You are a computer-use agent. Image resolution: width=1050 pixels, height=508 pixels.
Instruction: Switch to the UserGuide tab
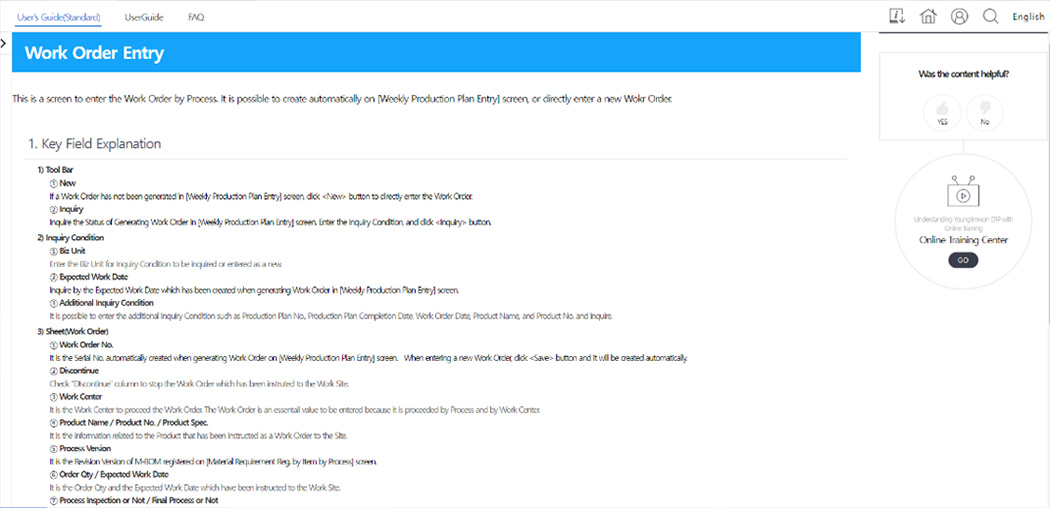(x=145, y=17)
